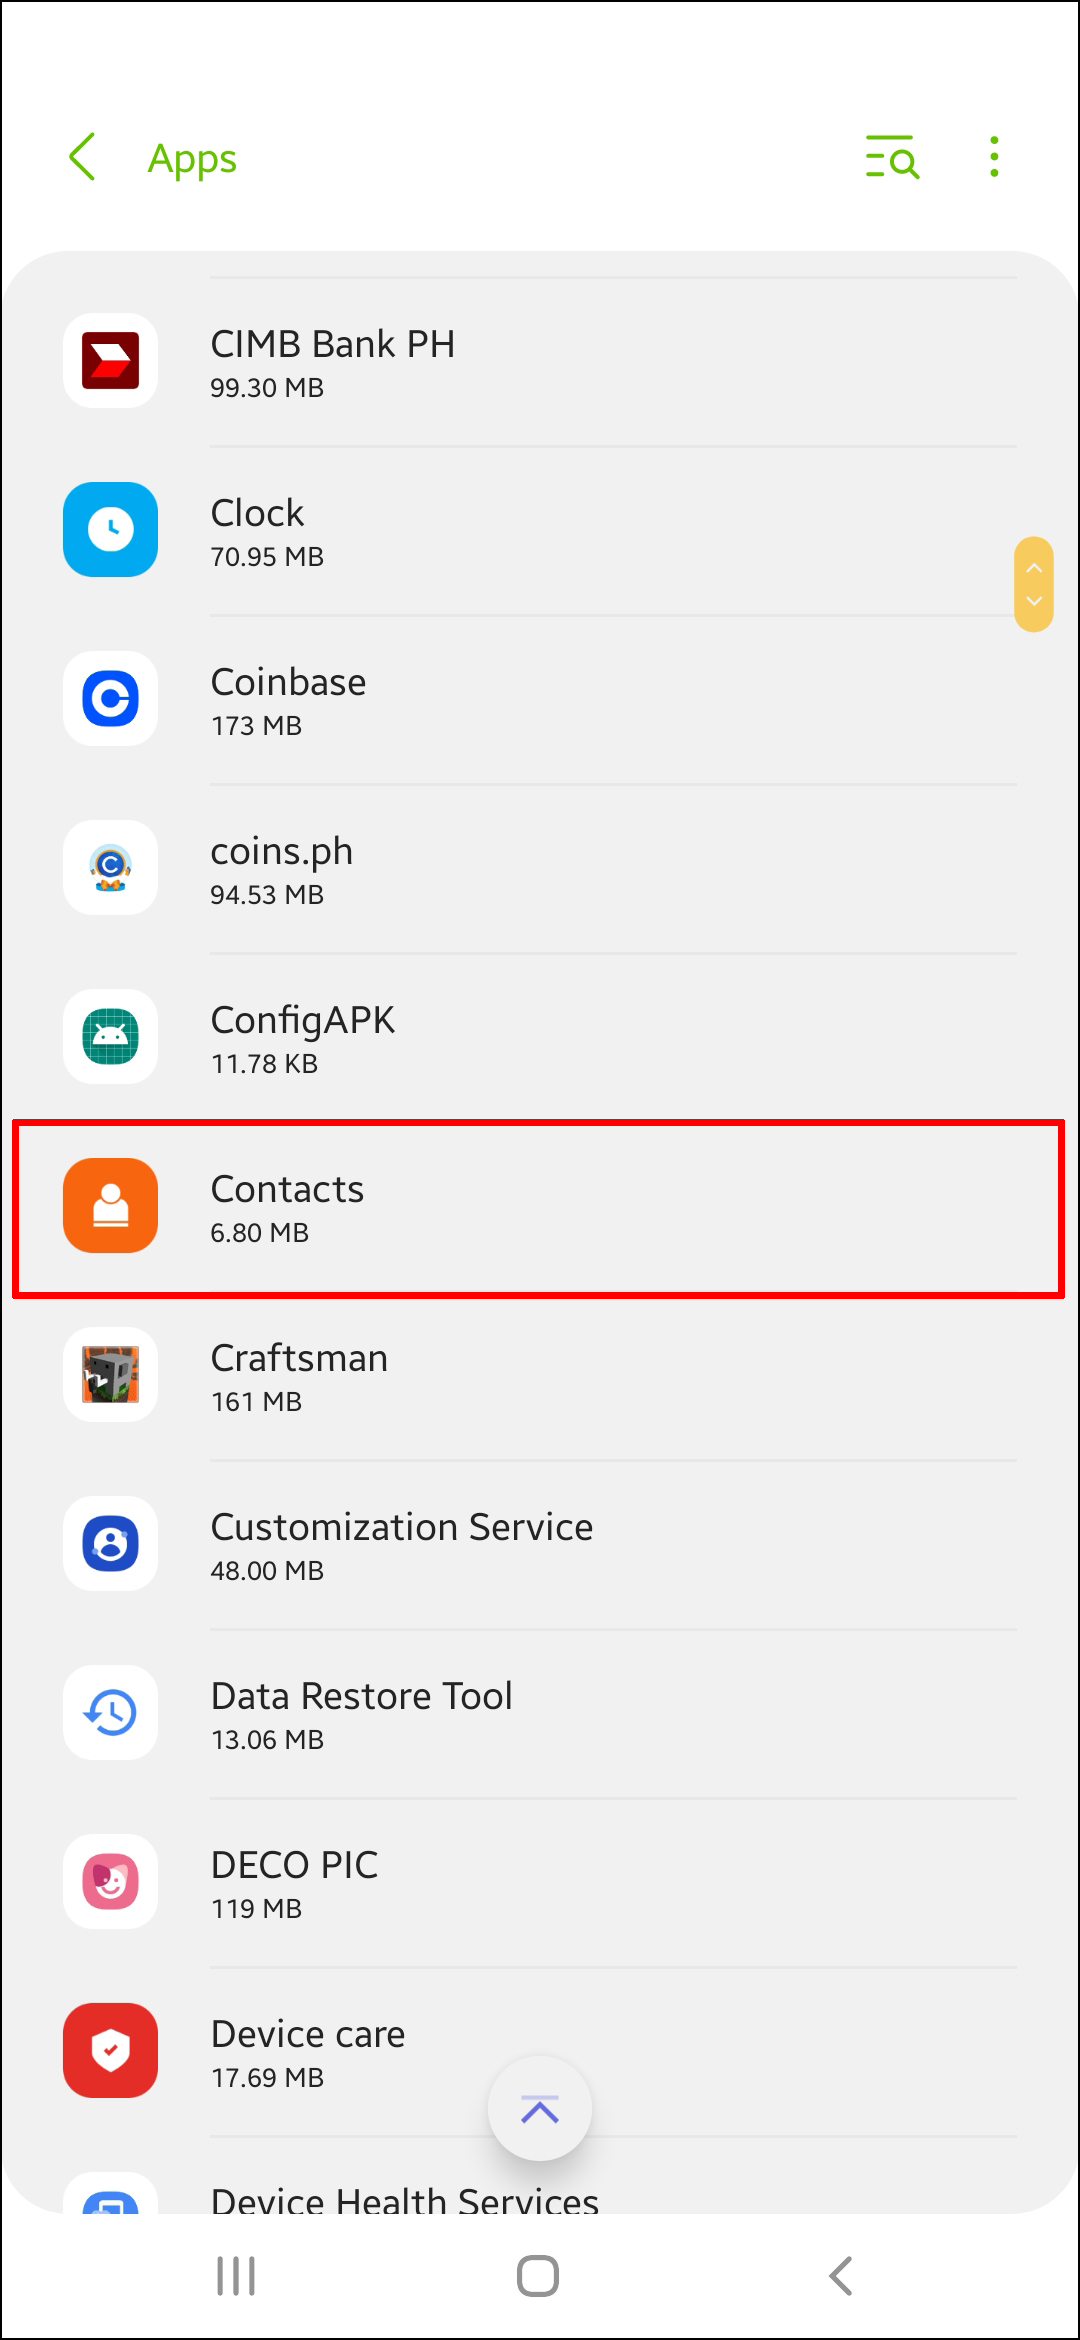
Task: Tap the coins.ph app icon
Action: pyautogui.click(x=111, y=868)
